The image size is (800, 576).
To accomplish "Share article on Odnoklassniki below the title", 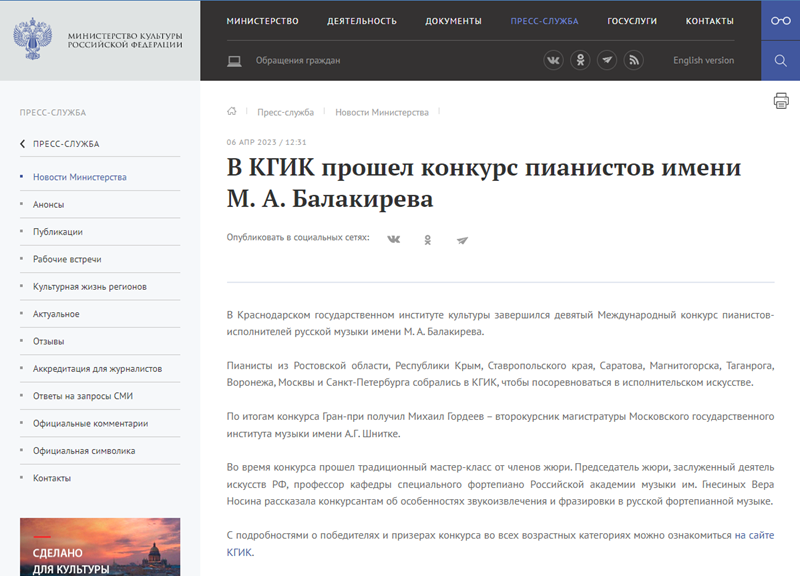I will pos(428,240).
